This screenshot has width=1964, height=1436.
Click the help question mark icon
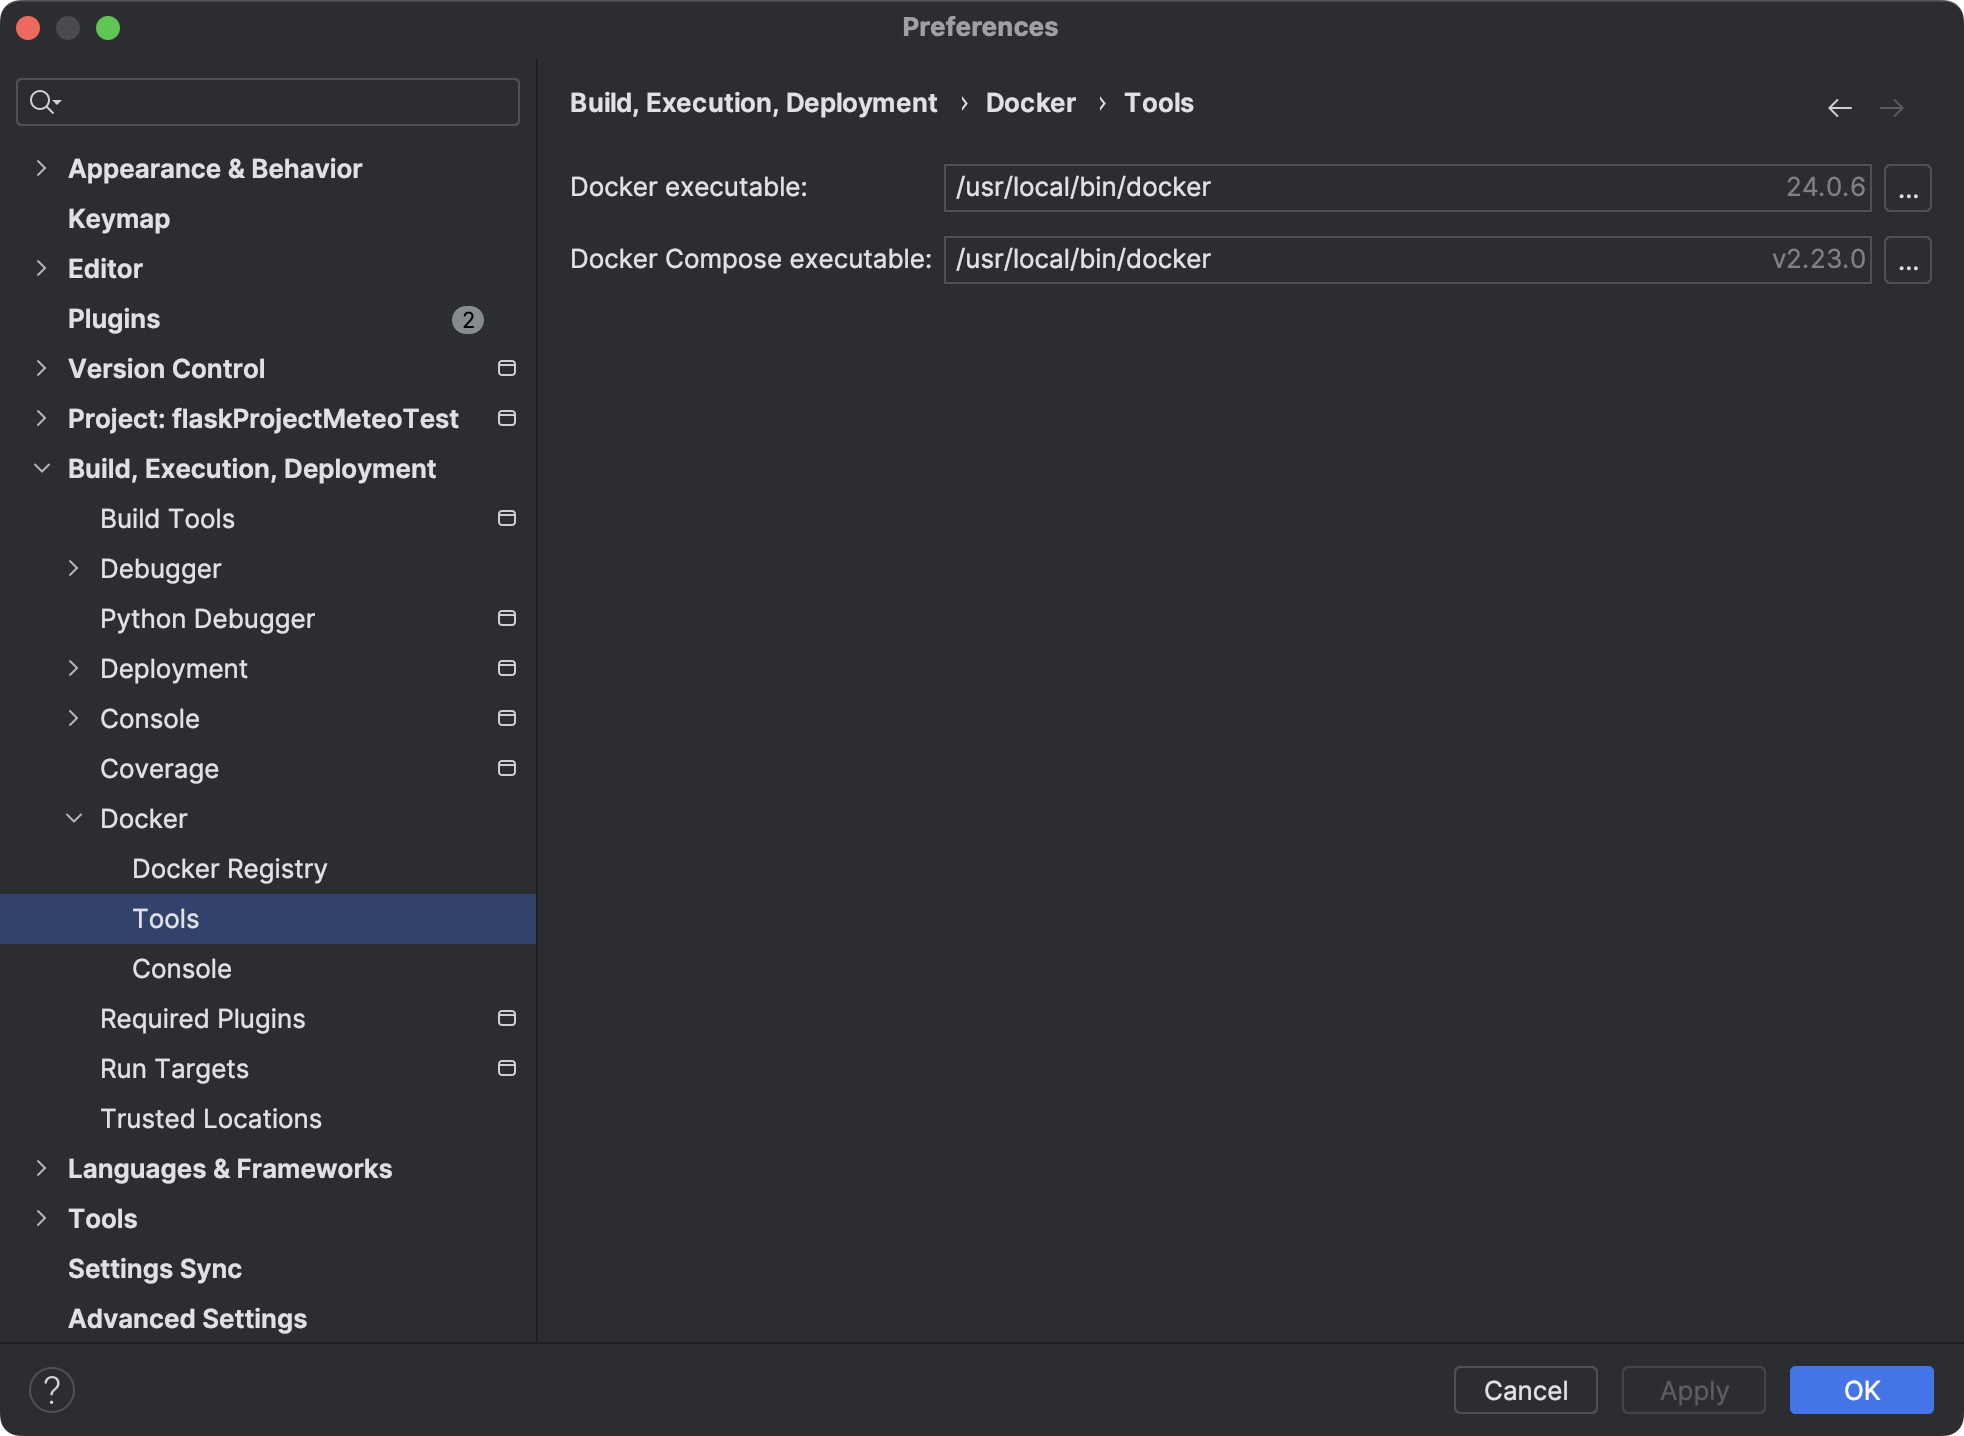tap(52, 1389)
